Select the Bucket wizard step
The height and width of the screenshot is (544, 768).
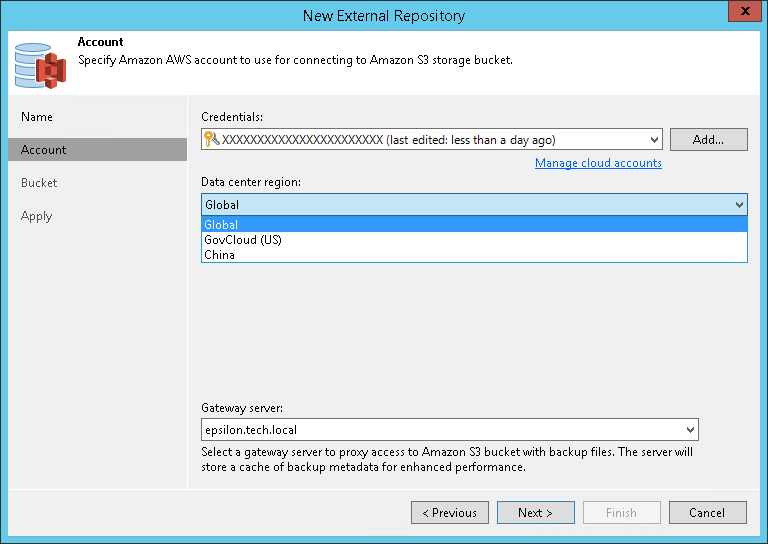[39, 183]
